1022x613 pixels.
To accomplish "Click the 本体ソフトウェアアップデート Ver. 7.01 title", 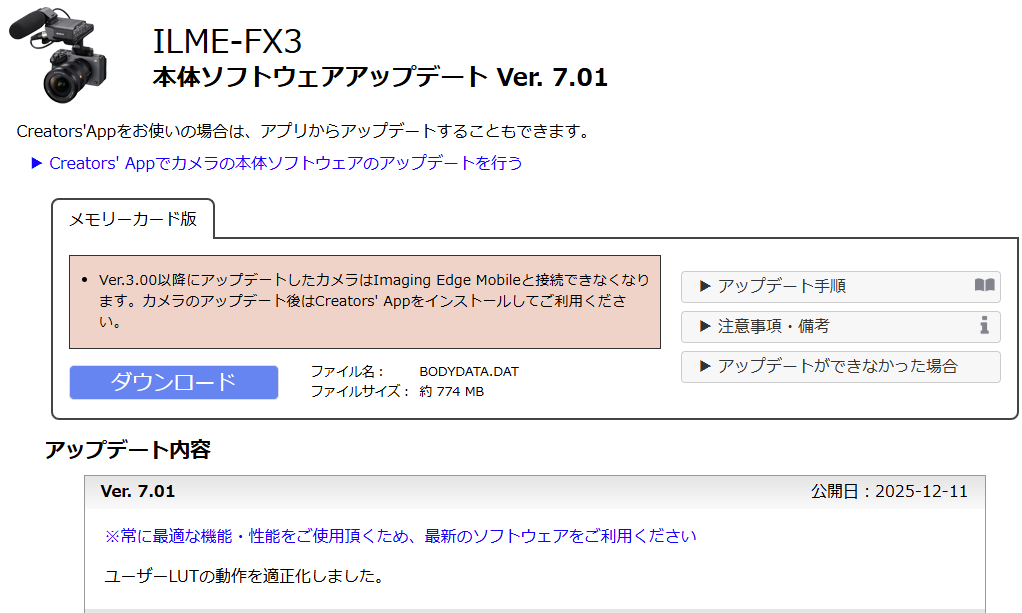I will pyautogui.click(x=380, y=78).
